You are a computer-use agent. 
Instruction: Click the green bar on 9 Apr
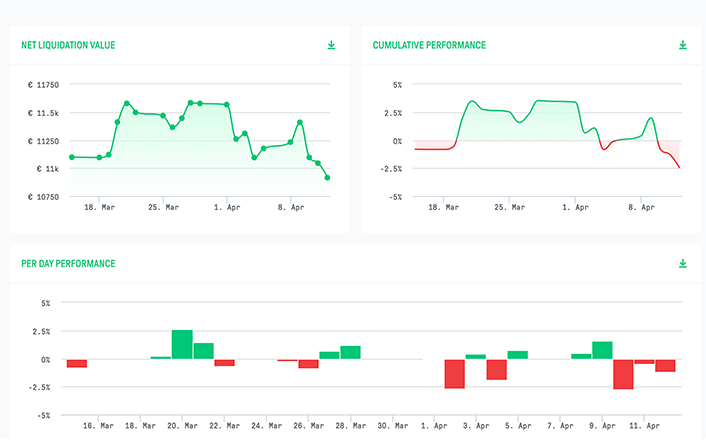coord(602,350)
